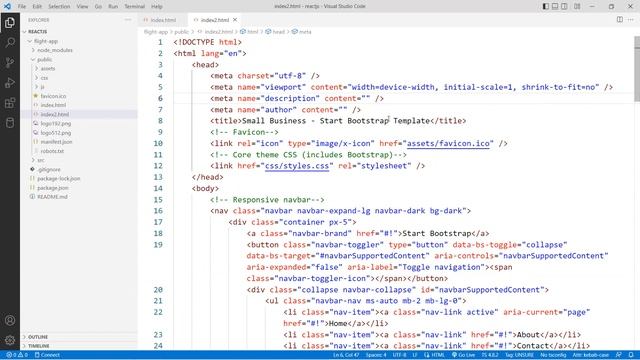
Task: Open the Search view in activity bar
Action: (10, 42)
